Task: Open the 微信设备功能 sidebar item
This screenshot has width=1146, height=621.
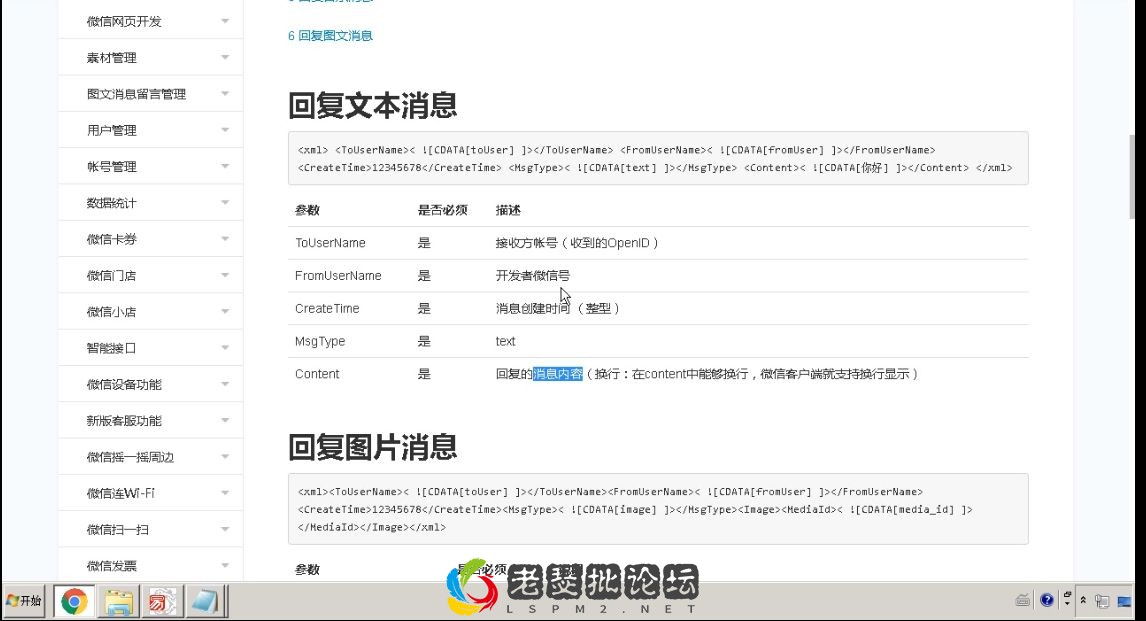Action: click(151, 384)
